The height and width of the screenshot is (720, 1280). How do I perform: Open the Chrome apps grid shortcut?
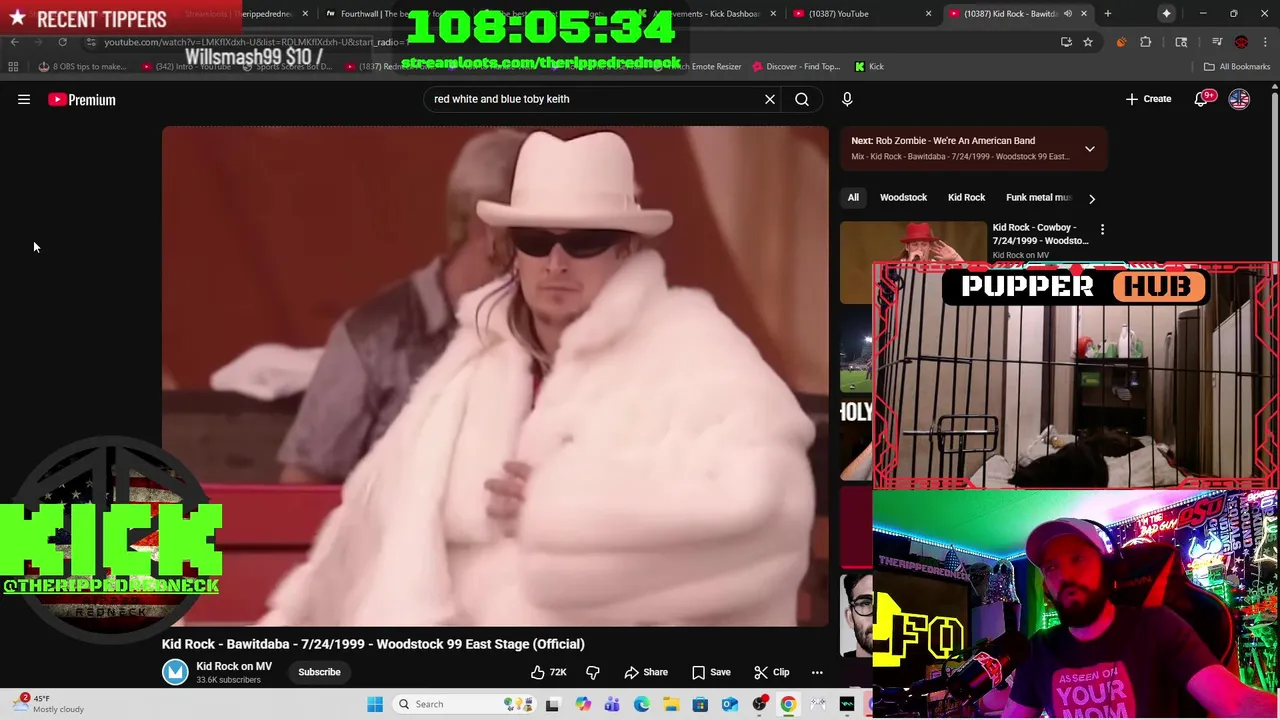click(x=13, y=66)
